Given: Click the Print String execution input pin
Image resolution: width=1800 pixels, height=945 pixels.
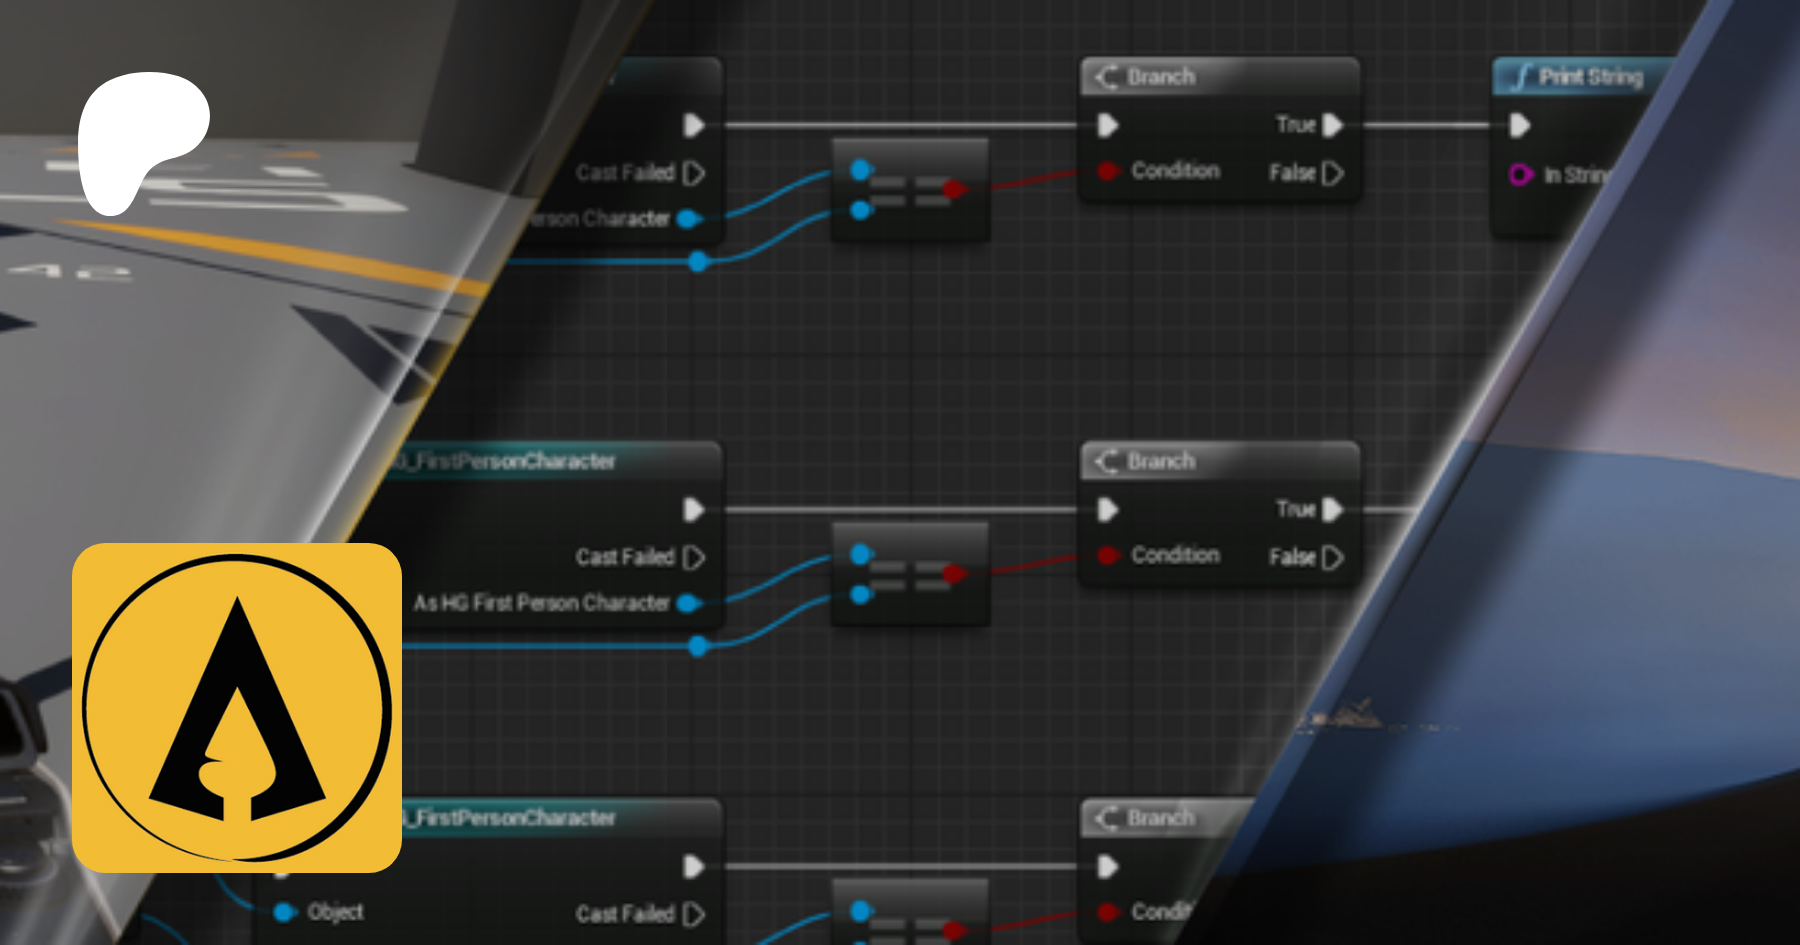Looking at the screenshot, I should [1520, 125].
